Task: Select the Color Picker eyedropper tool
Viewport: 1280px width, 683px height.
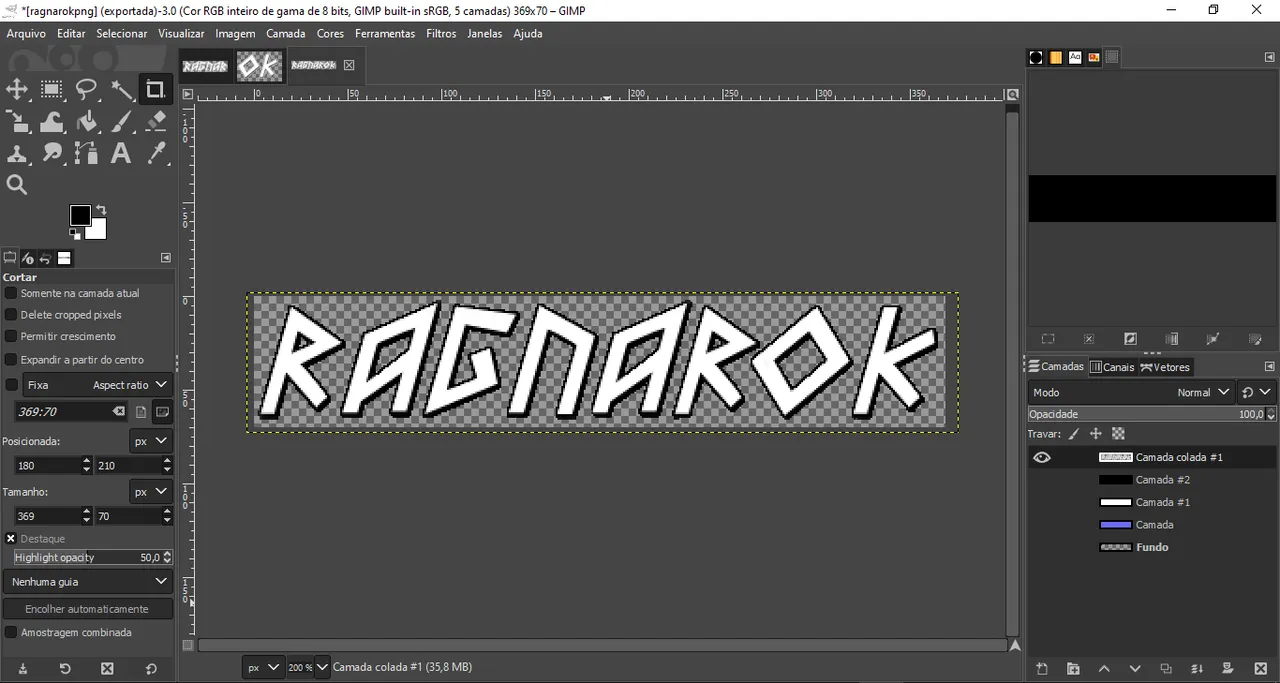Action: click(x=156, y=154)
